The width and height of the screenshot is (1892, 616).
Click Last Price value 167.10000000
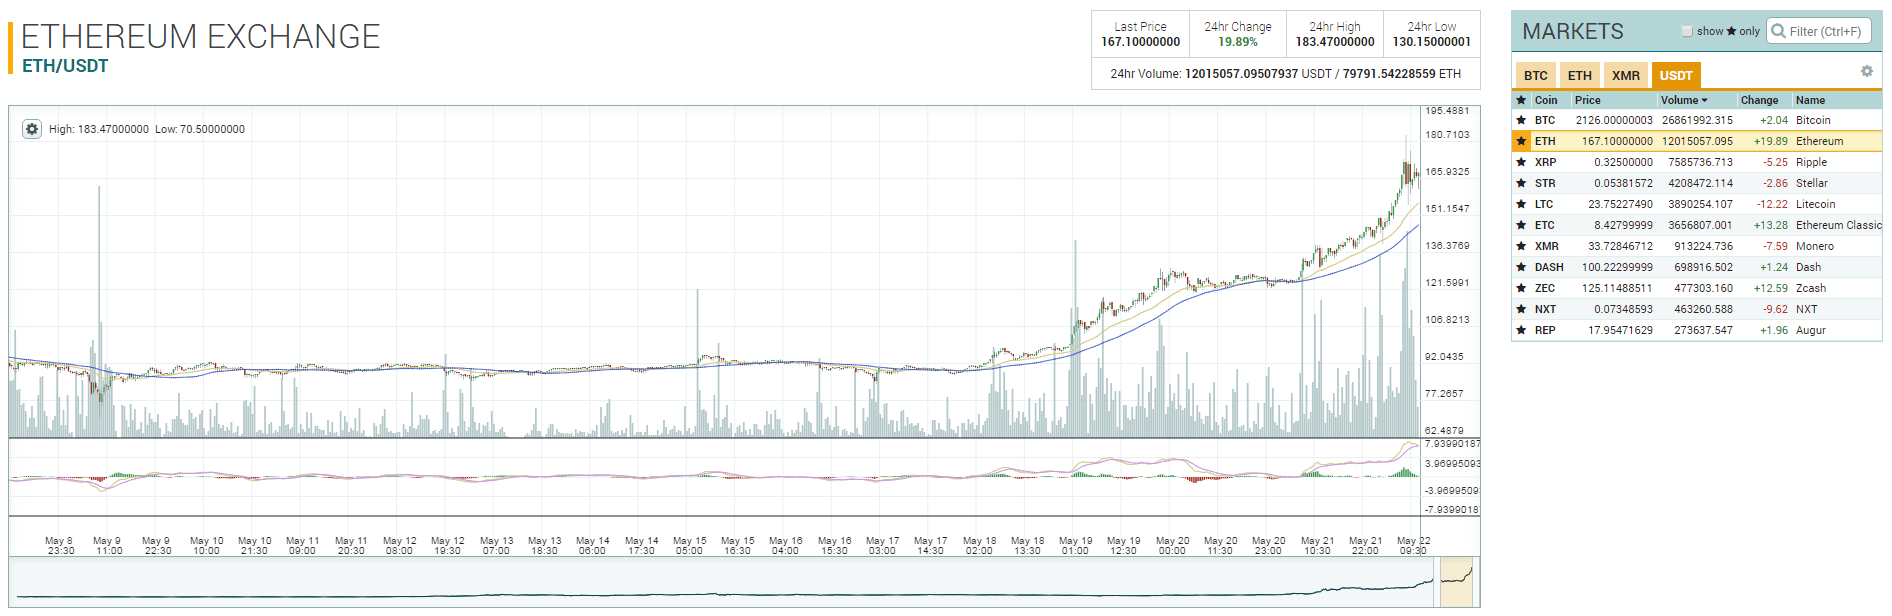point(1141,42)
